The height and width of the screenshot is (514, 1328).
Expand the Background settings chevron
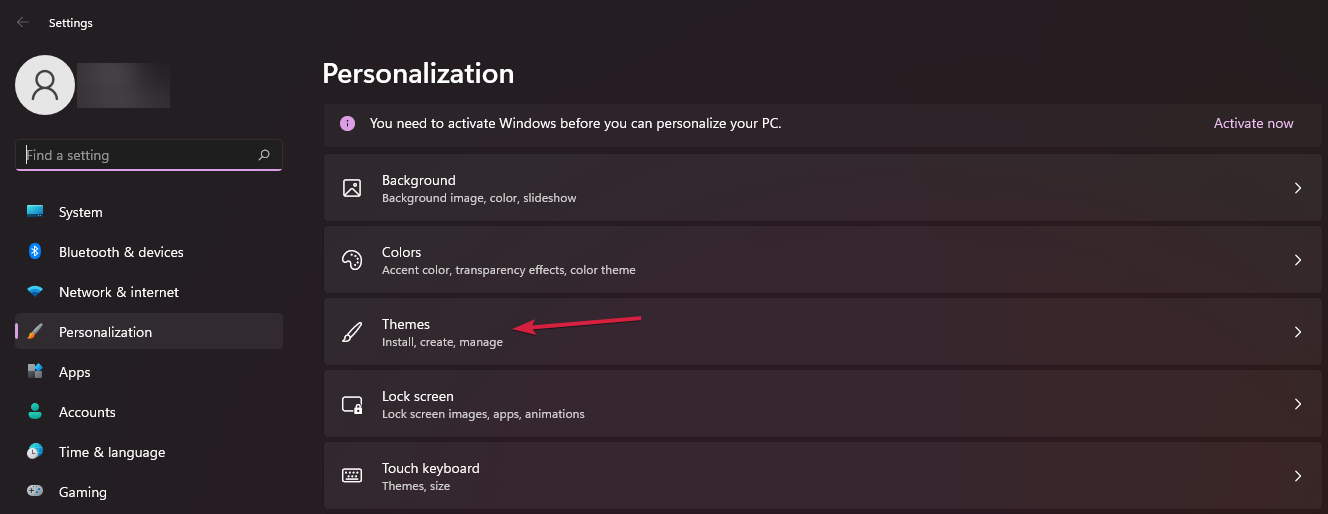pyautogui.click(x=1298, y=188)
